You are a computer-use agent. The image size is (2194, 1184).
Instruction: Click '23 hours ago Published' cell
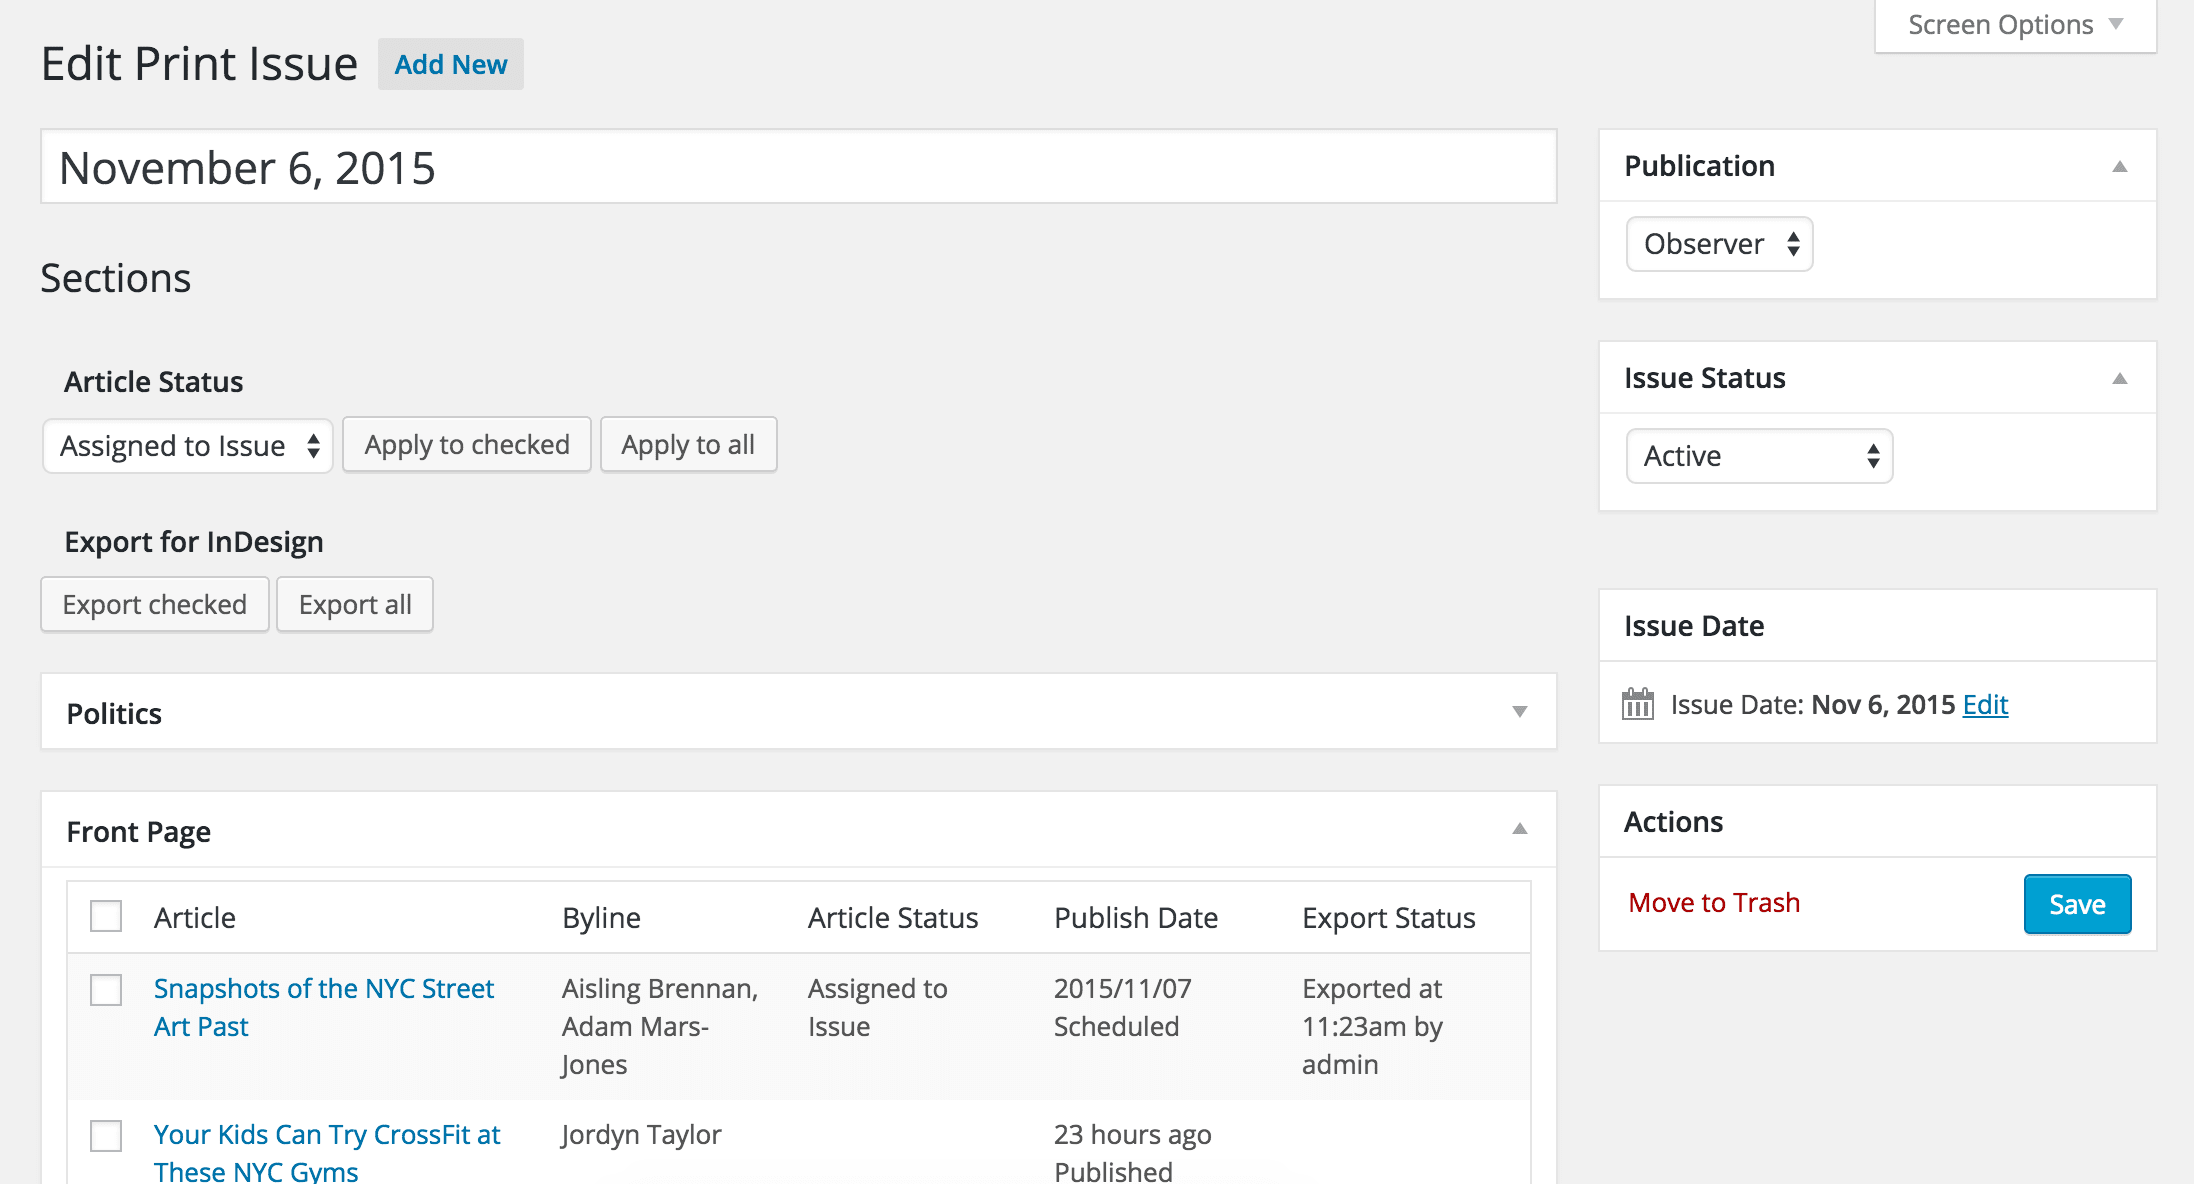tap(1132, 1152)
